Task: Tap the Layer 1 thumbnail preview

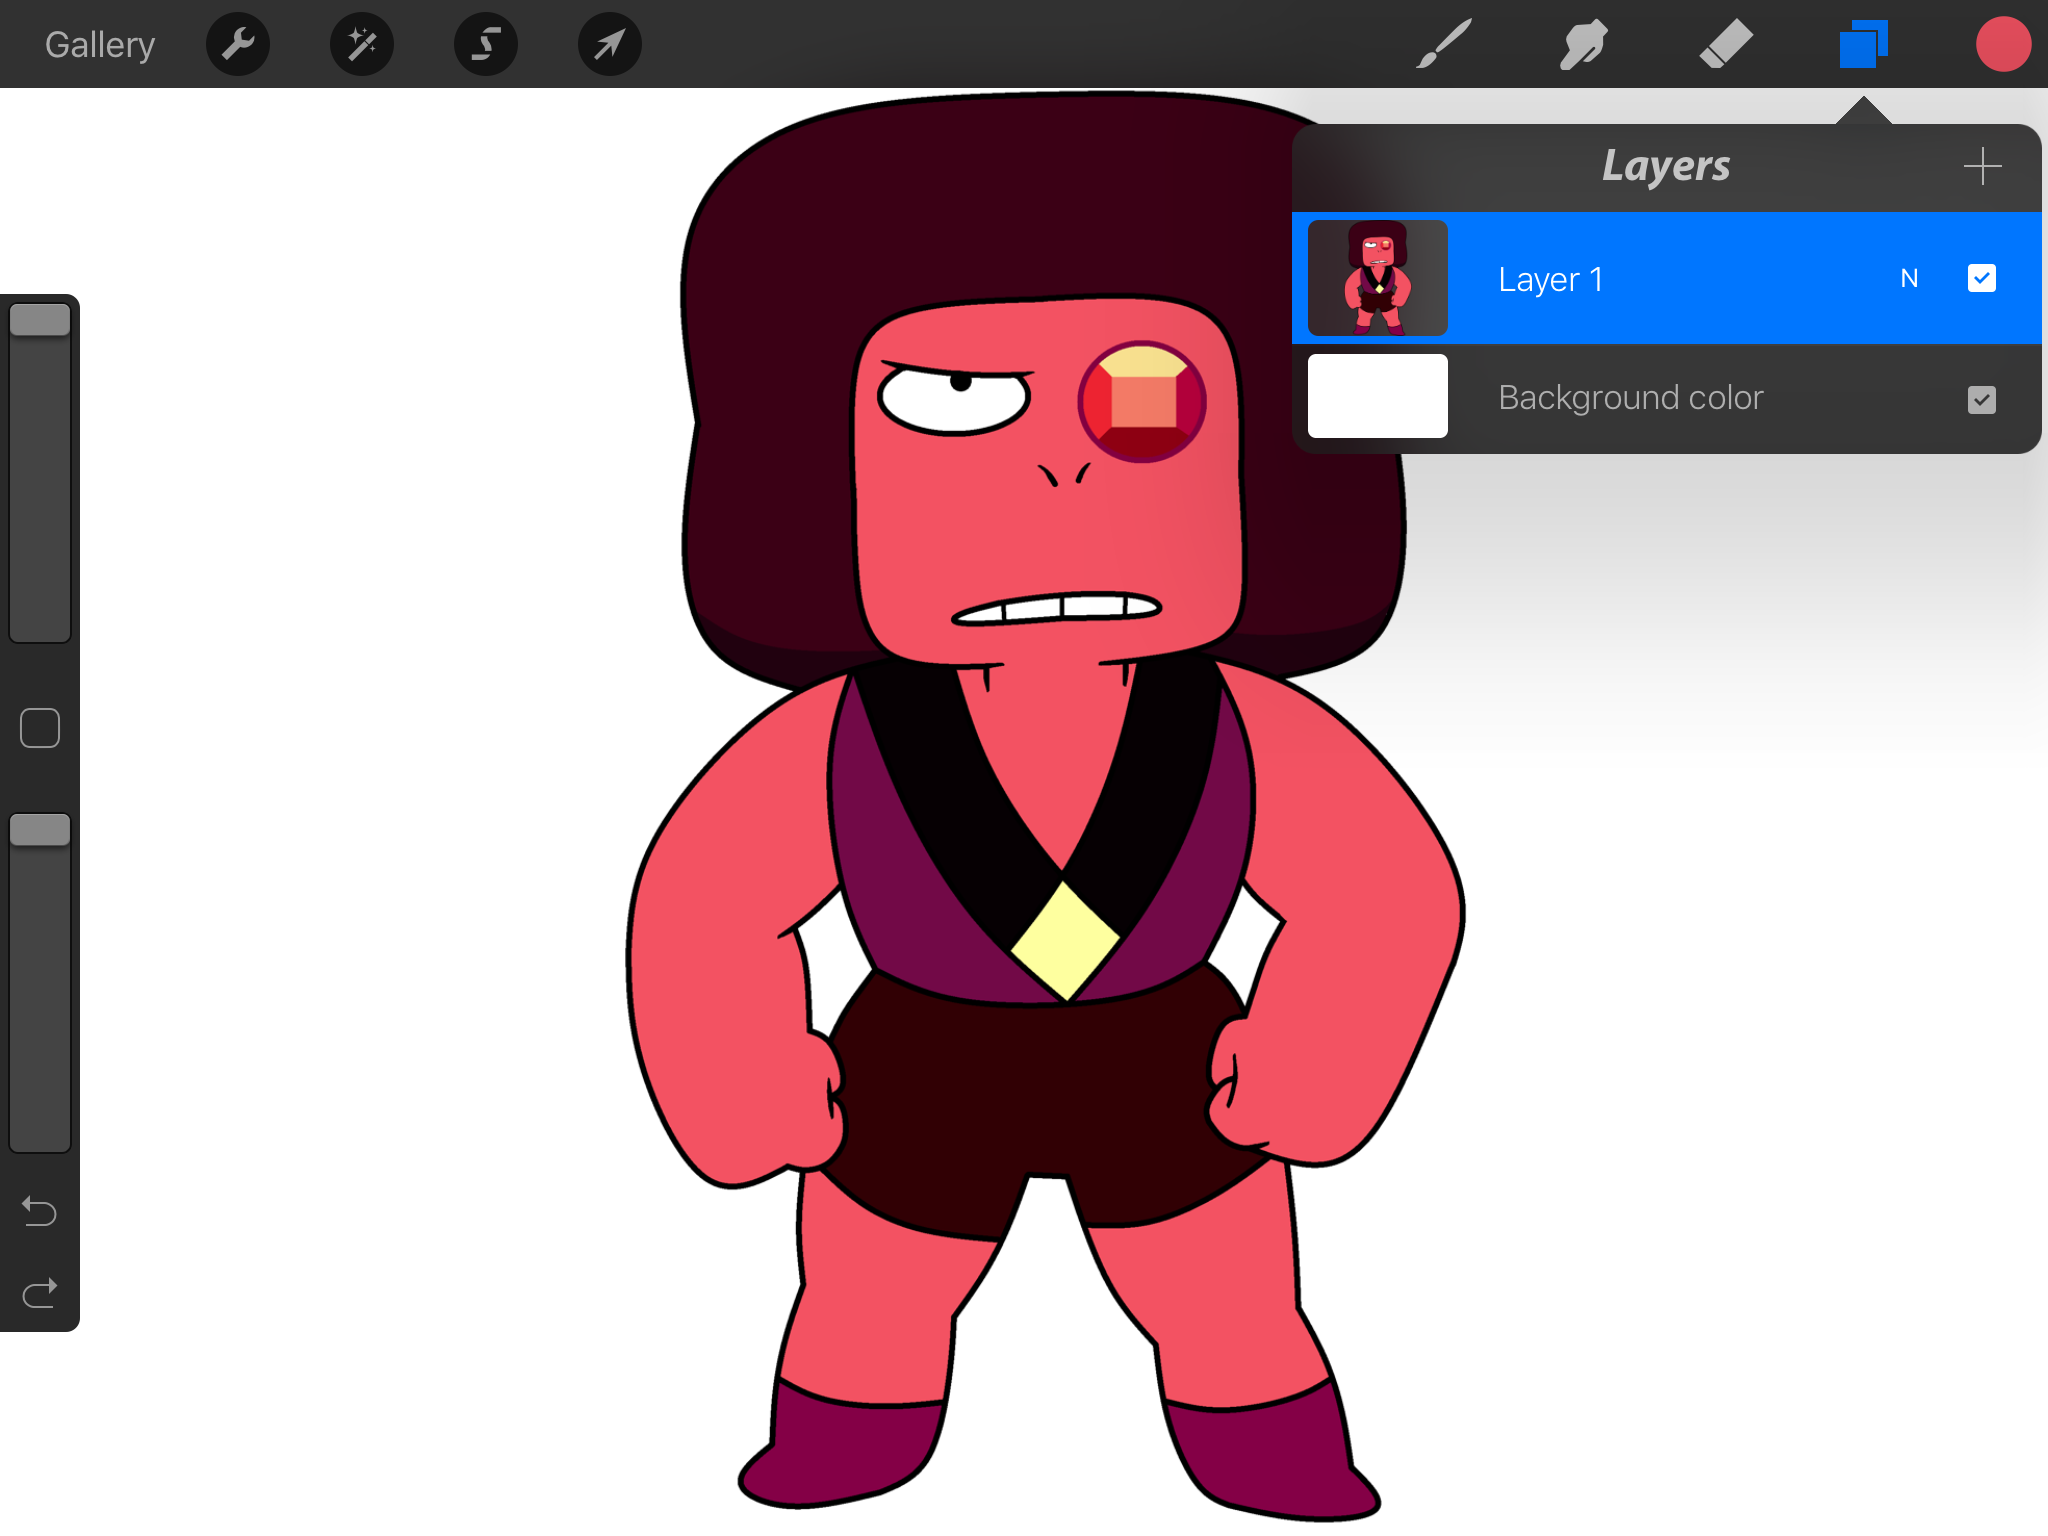Action: point(1376,278)
